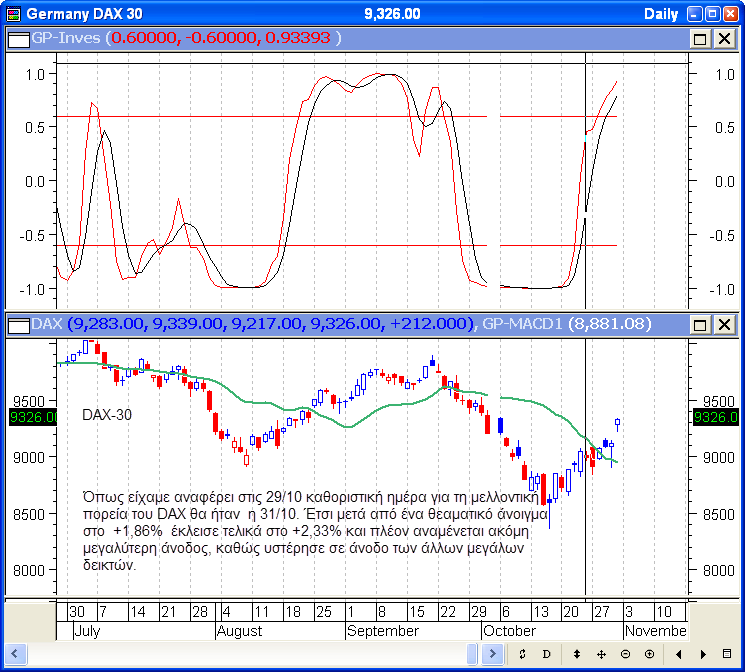The height and width of the screenshot is (672, 745).
Task: Click the four-way pan arrows icon
Action: pyautogui.click(x=601, y=653)
